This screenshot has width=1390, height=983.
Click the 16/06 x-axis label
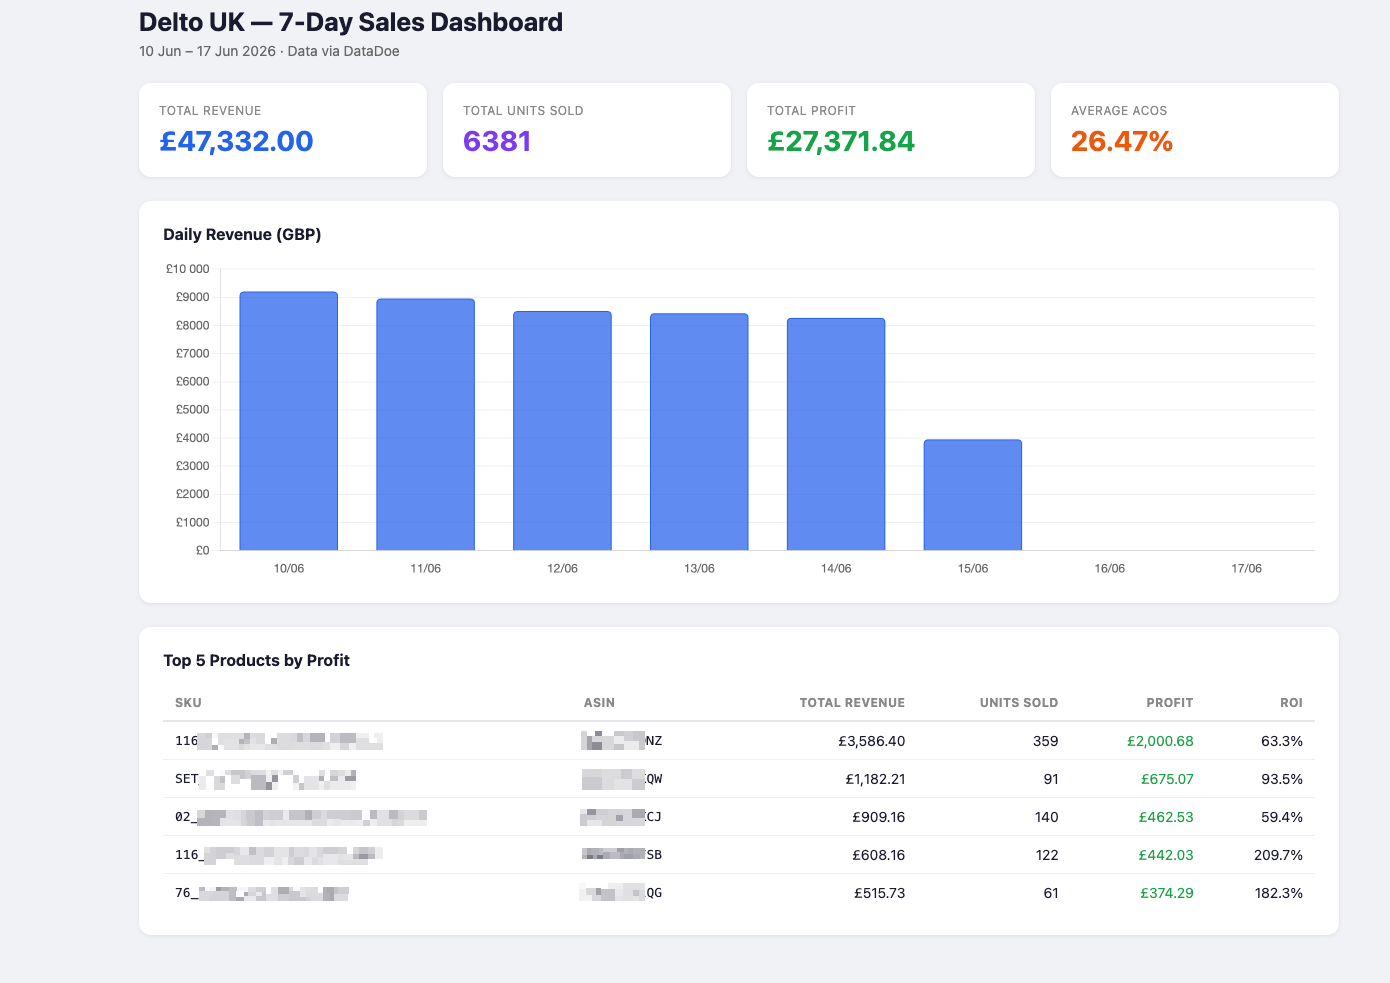click(1110, 568)
